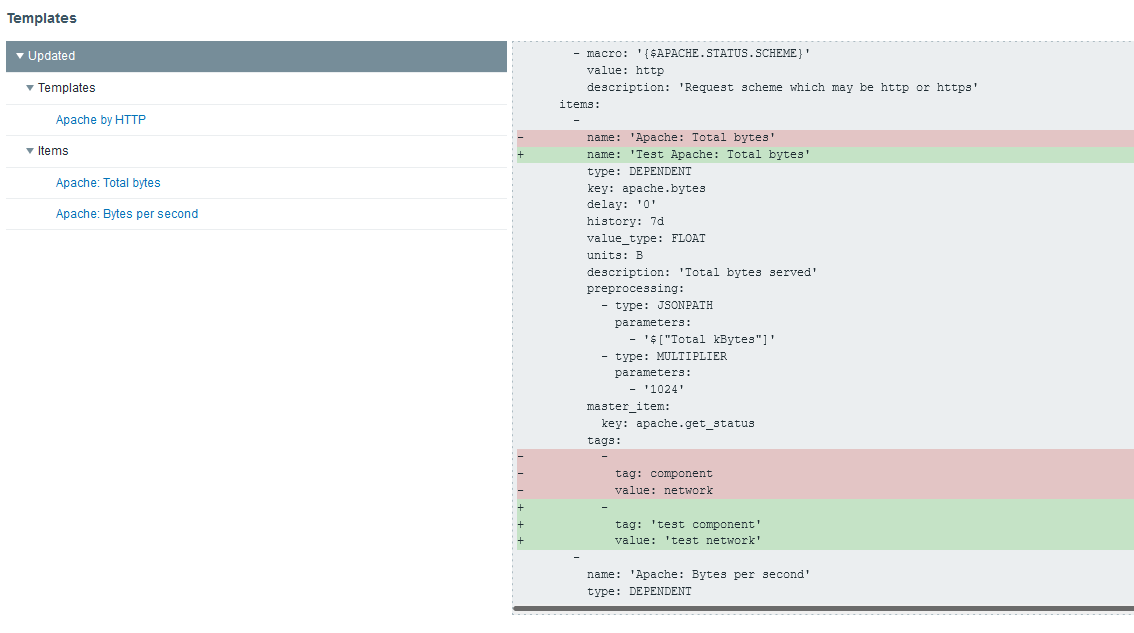
Task: Open the Apache: Total bytes link
Action: pos(108,182)
